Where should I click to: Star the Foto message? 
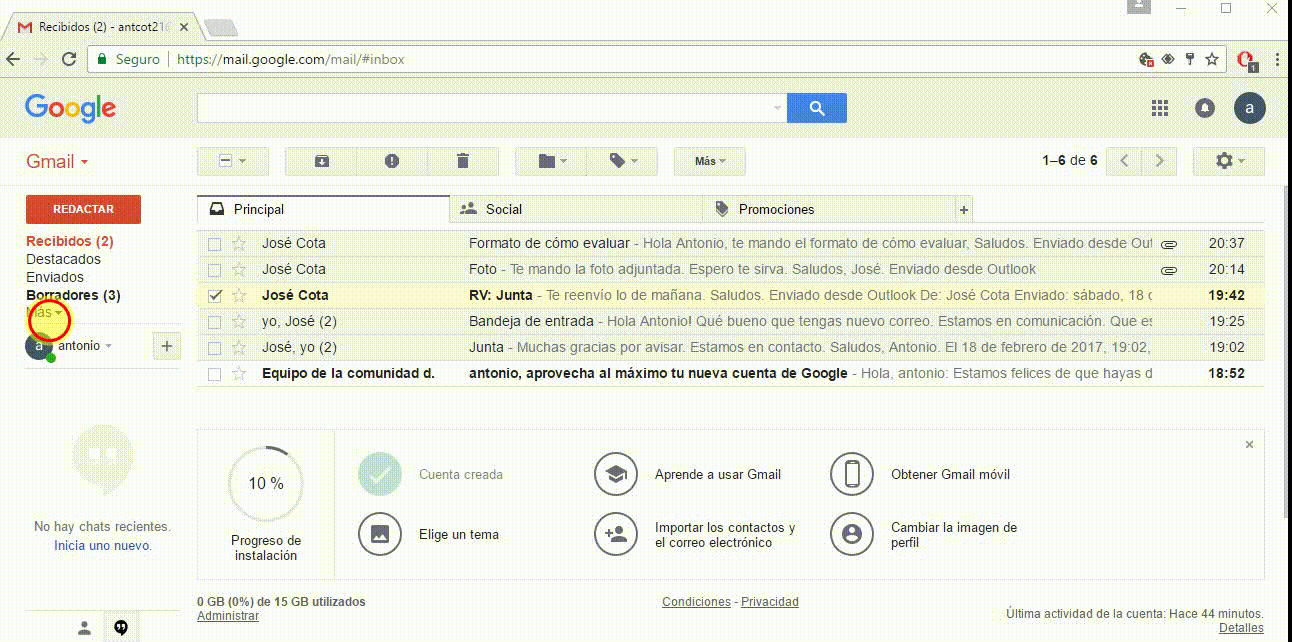point(239,269)
